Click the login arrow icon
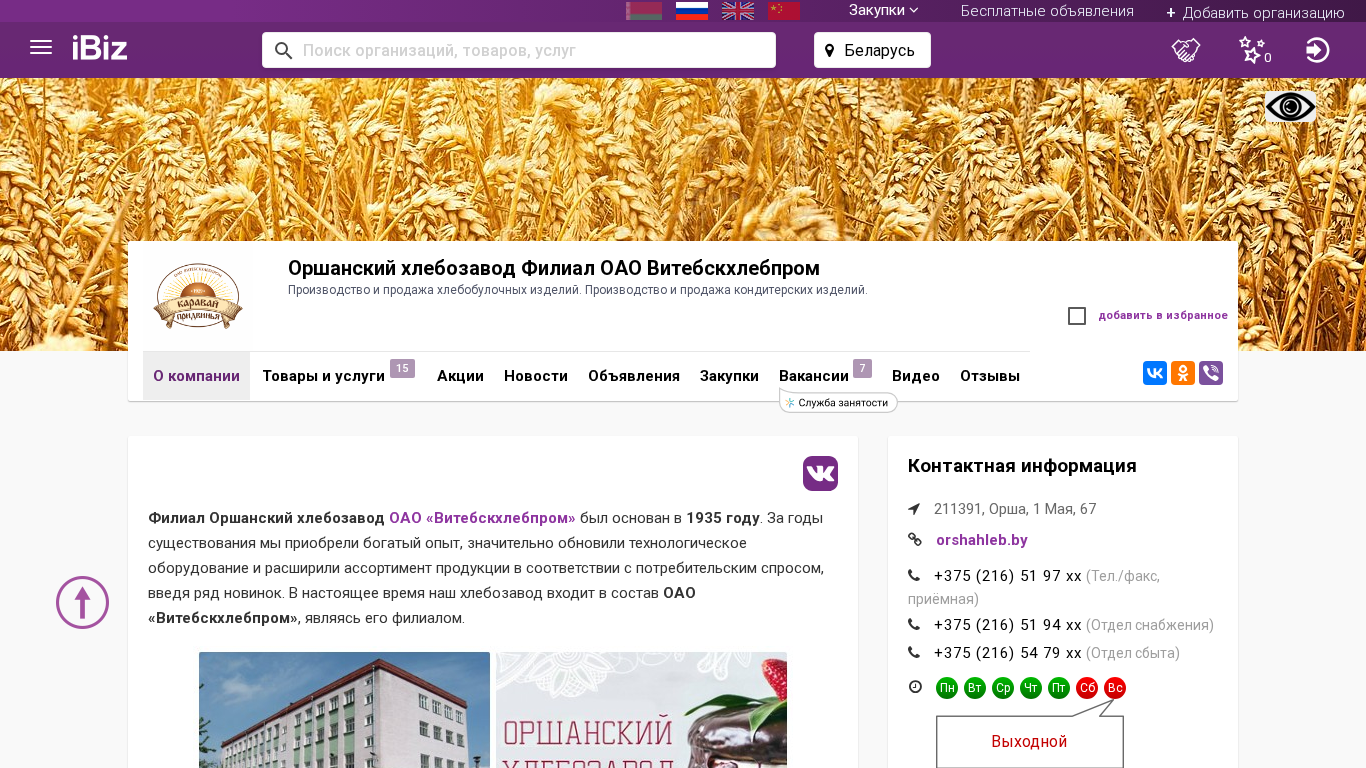Screen dimensions: 1366x768 point(1318,50)
